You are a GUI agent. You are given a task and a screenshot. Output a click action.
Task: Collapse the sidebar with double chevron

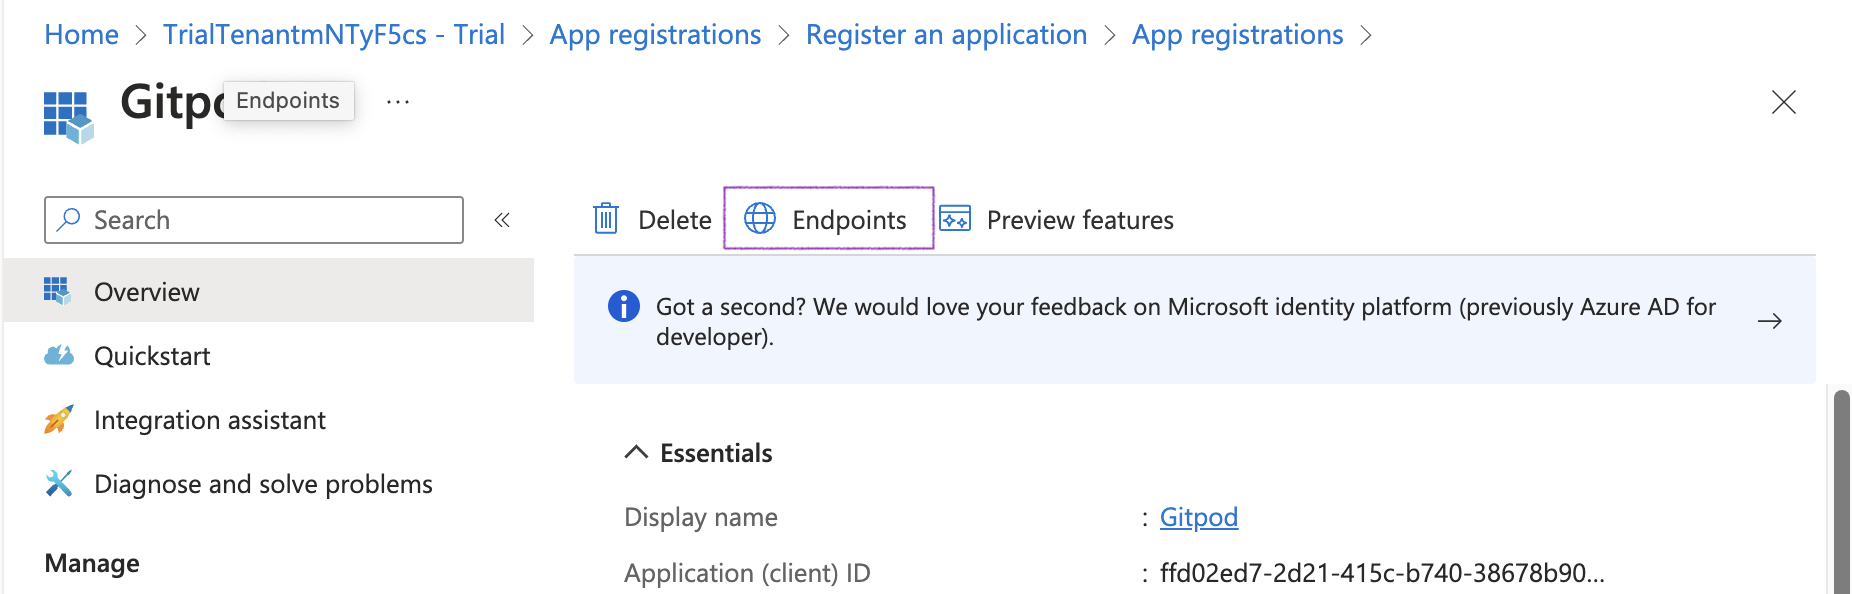tap(502, 220)
